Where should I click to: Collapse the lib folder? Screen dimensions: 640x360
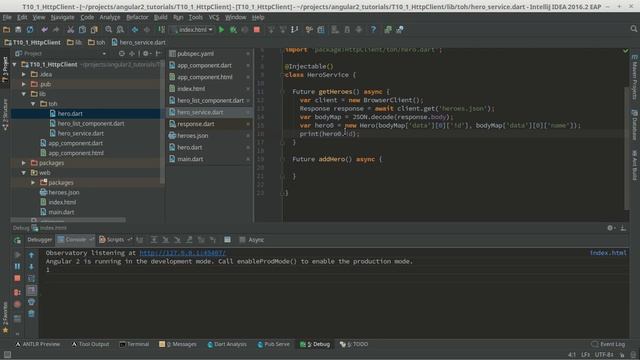click(24, 94)
